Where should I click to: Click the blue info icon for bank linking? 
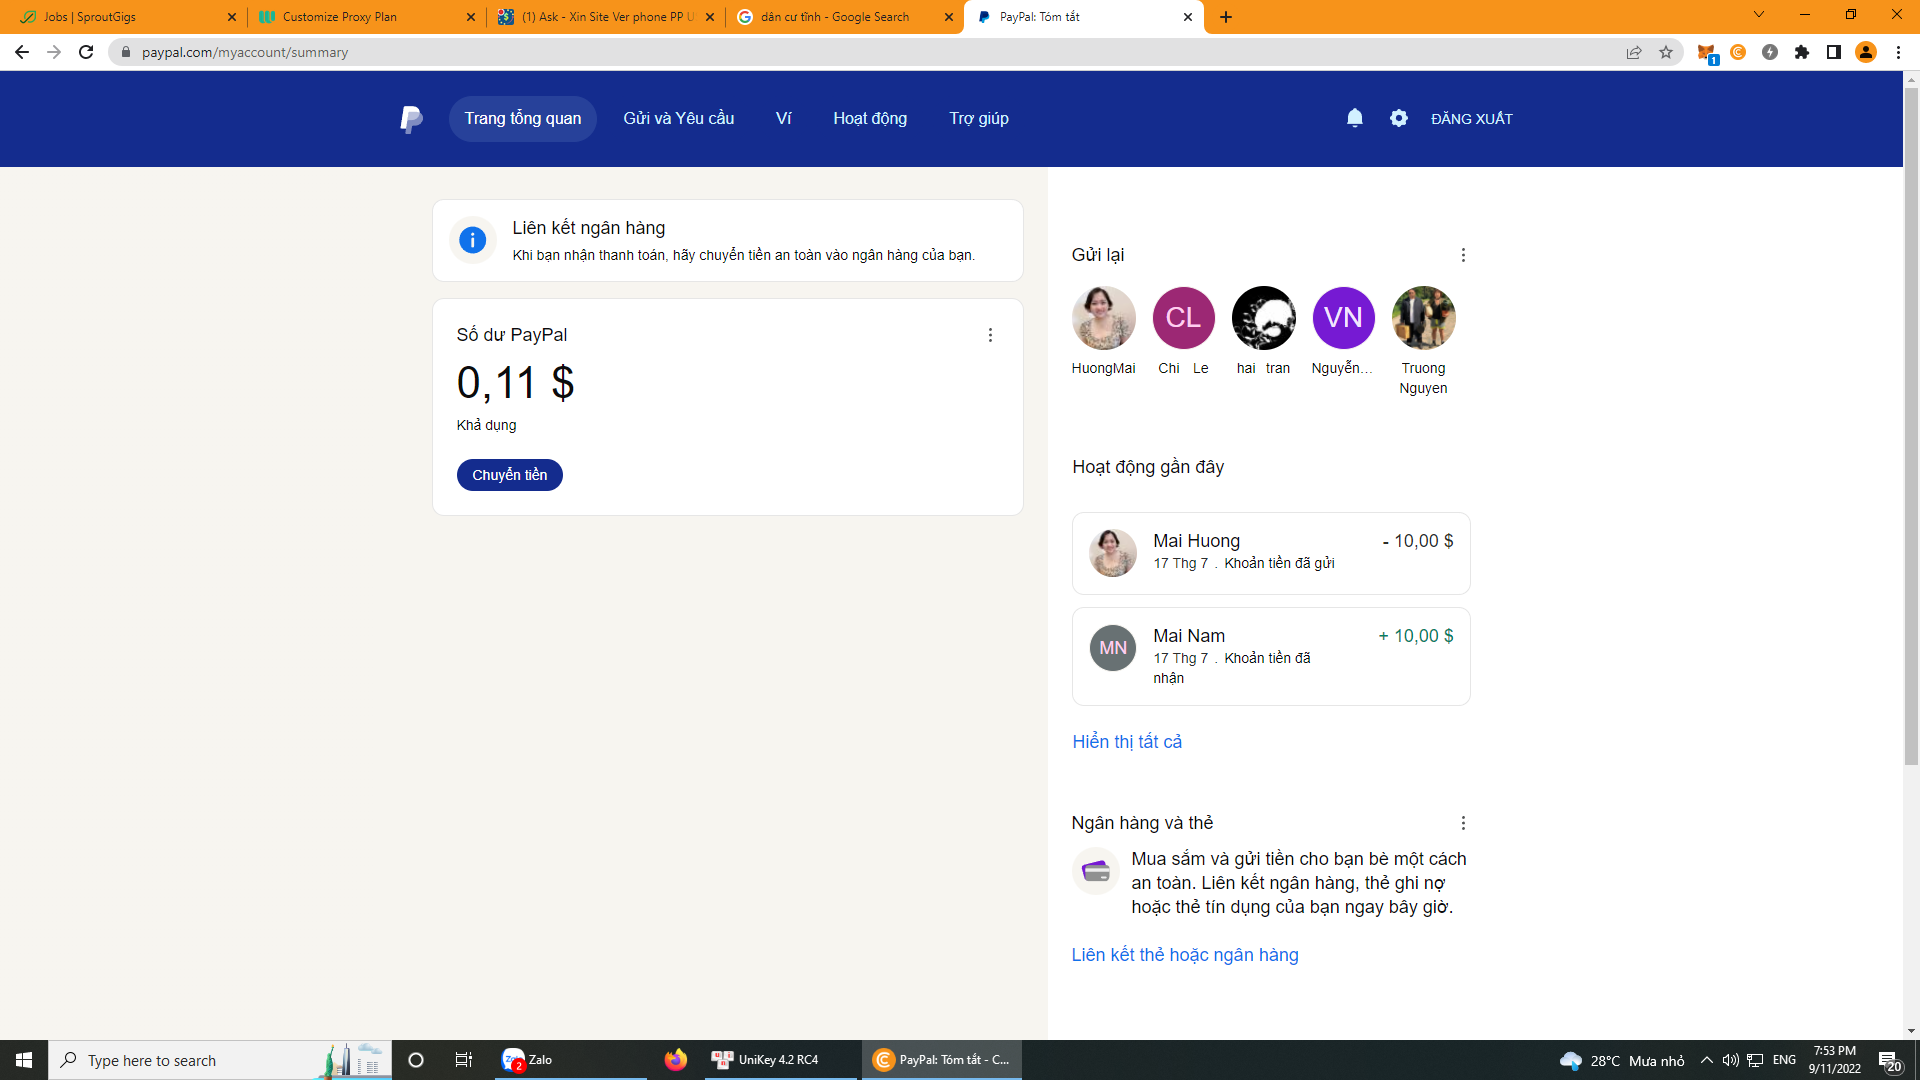point(472,240)
